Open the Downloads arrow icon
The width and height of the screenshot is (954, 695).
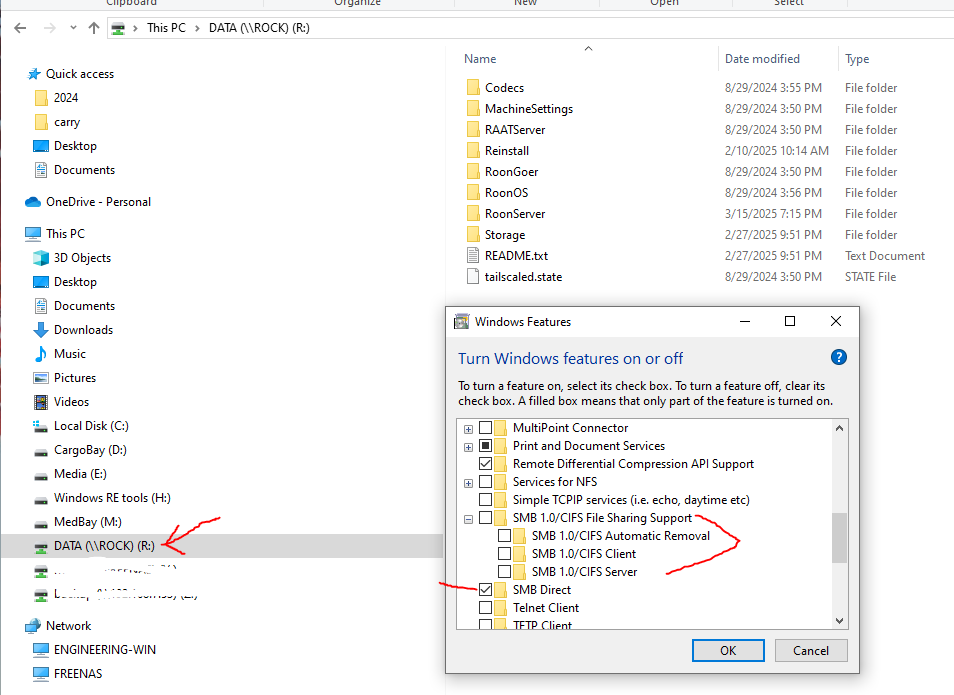[x=41, y=330]
